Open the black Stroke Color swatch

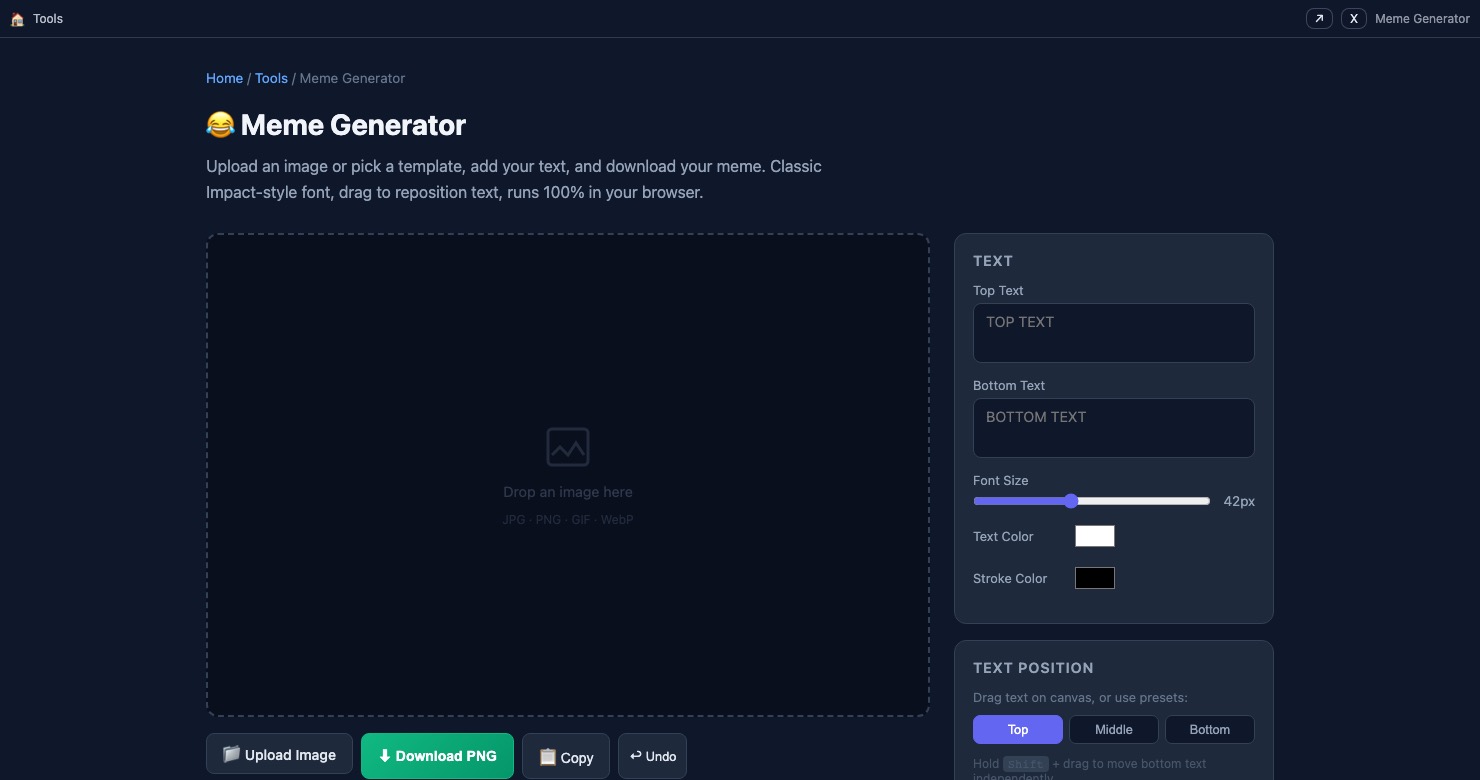(x=1094, y=578)
